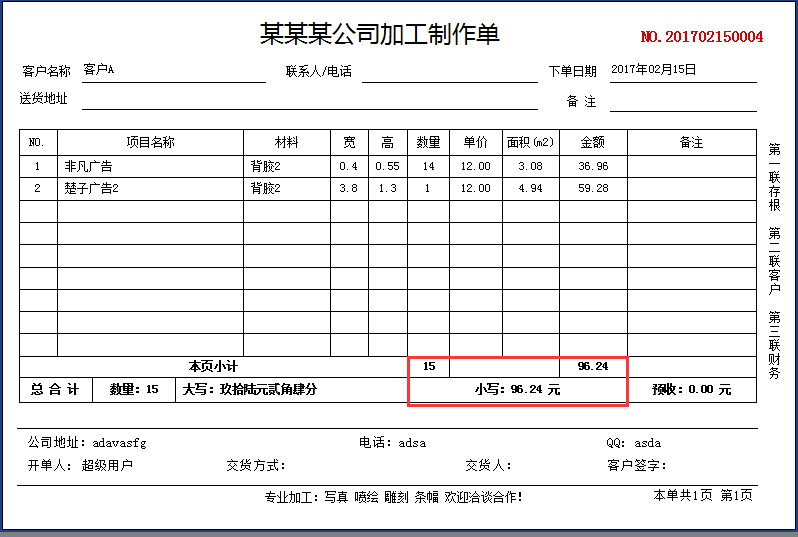Click the 面积(m2) column header

point(530,143)
